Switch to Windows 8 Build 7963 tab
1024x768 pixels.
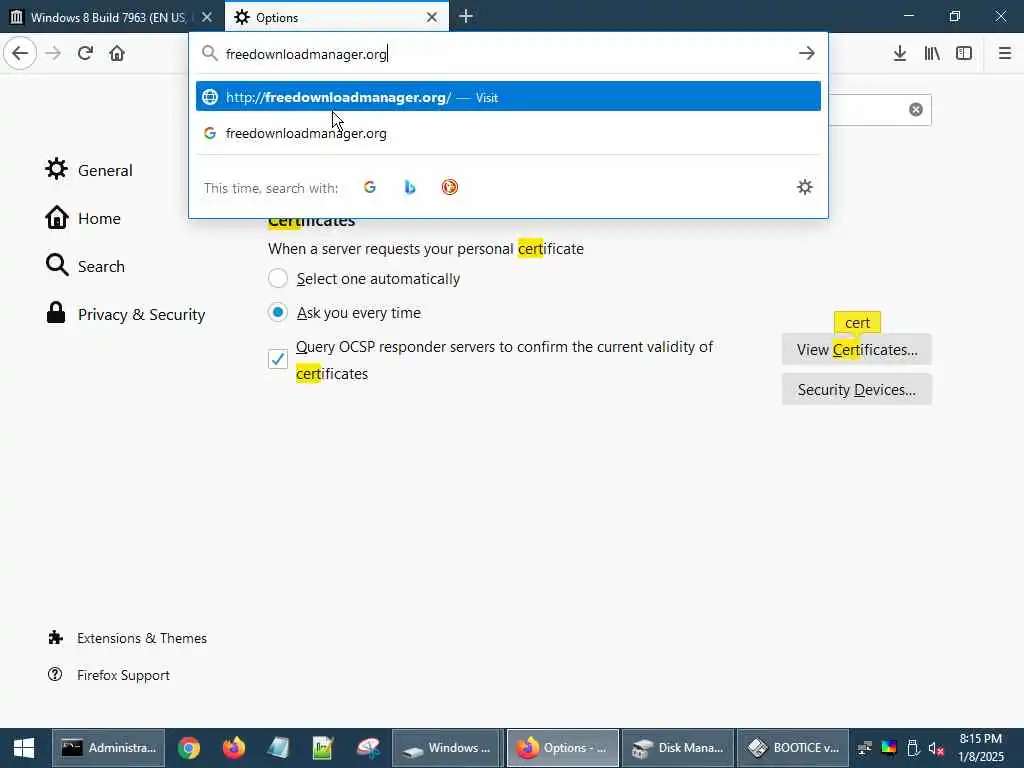click(108, 17)
